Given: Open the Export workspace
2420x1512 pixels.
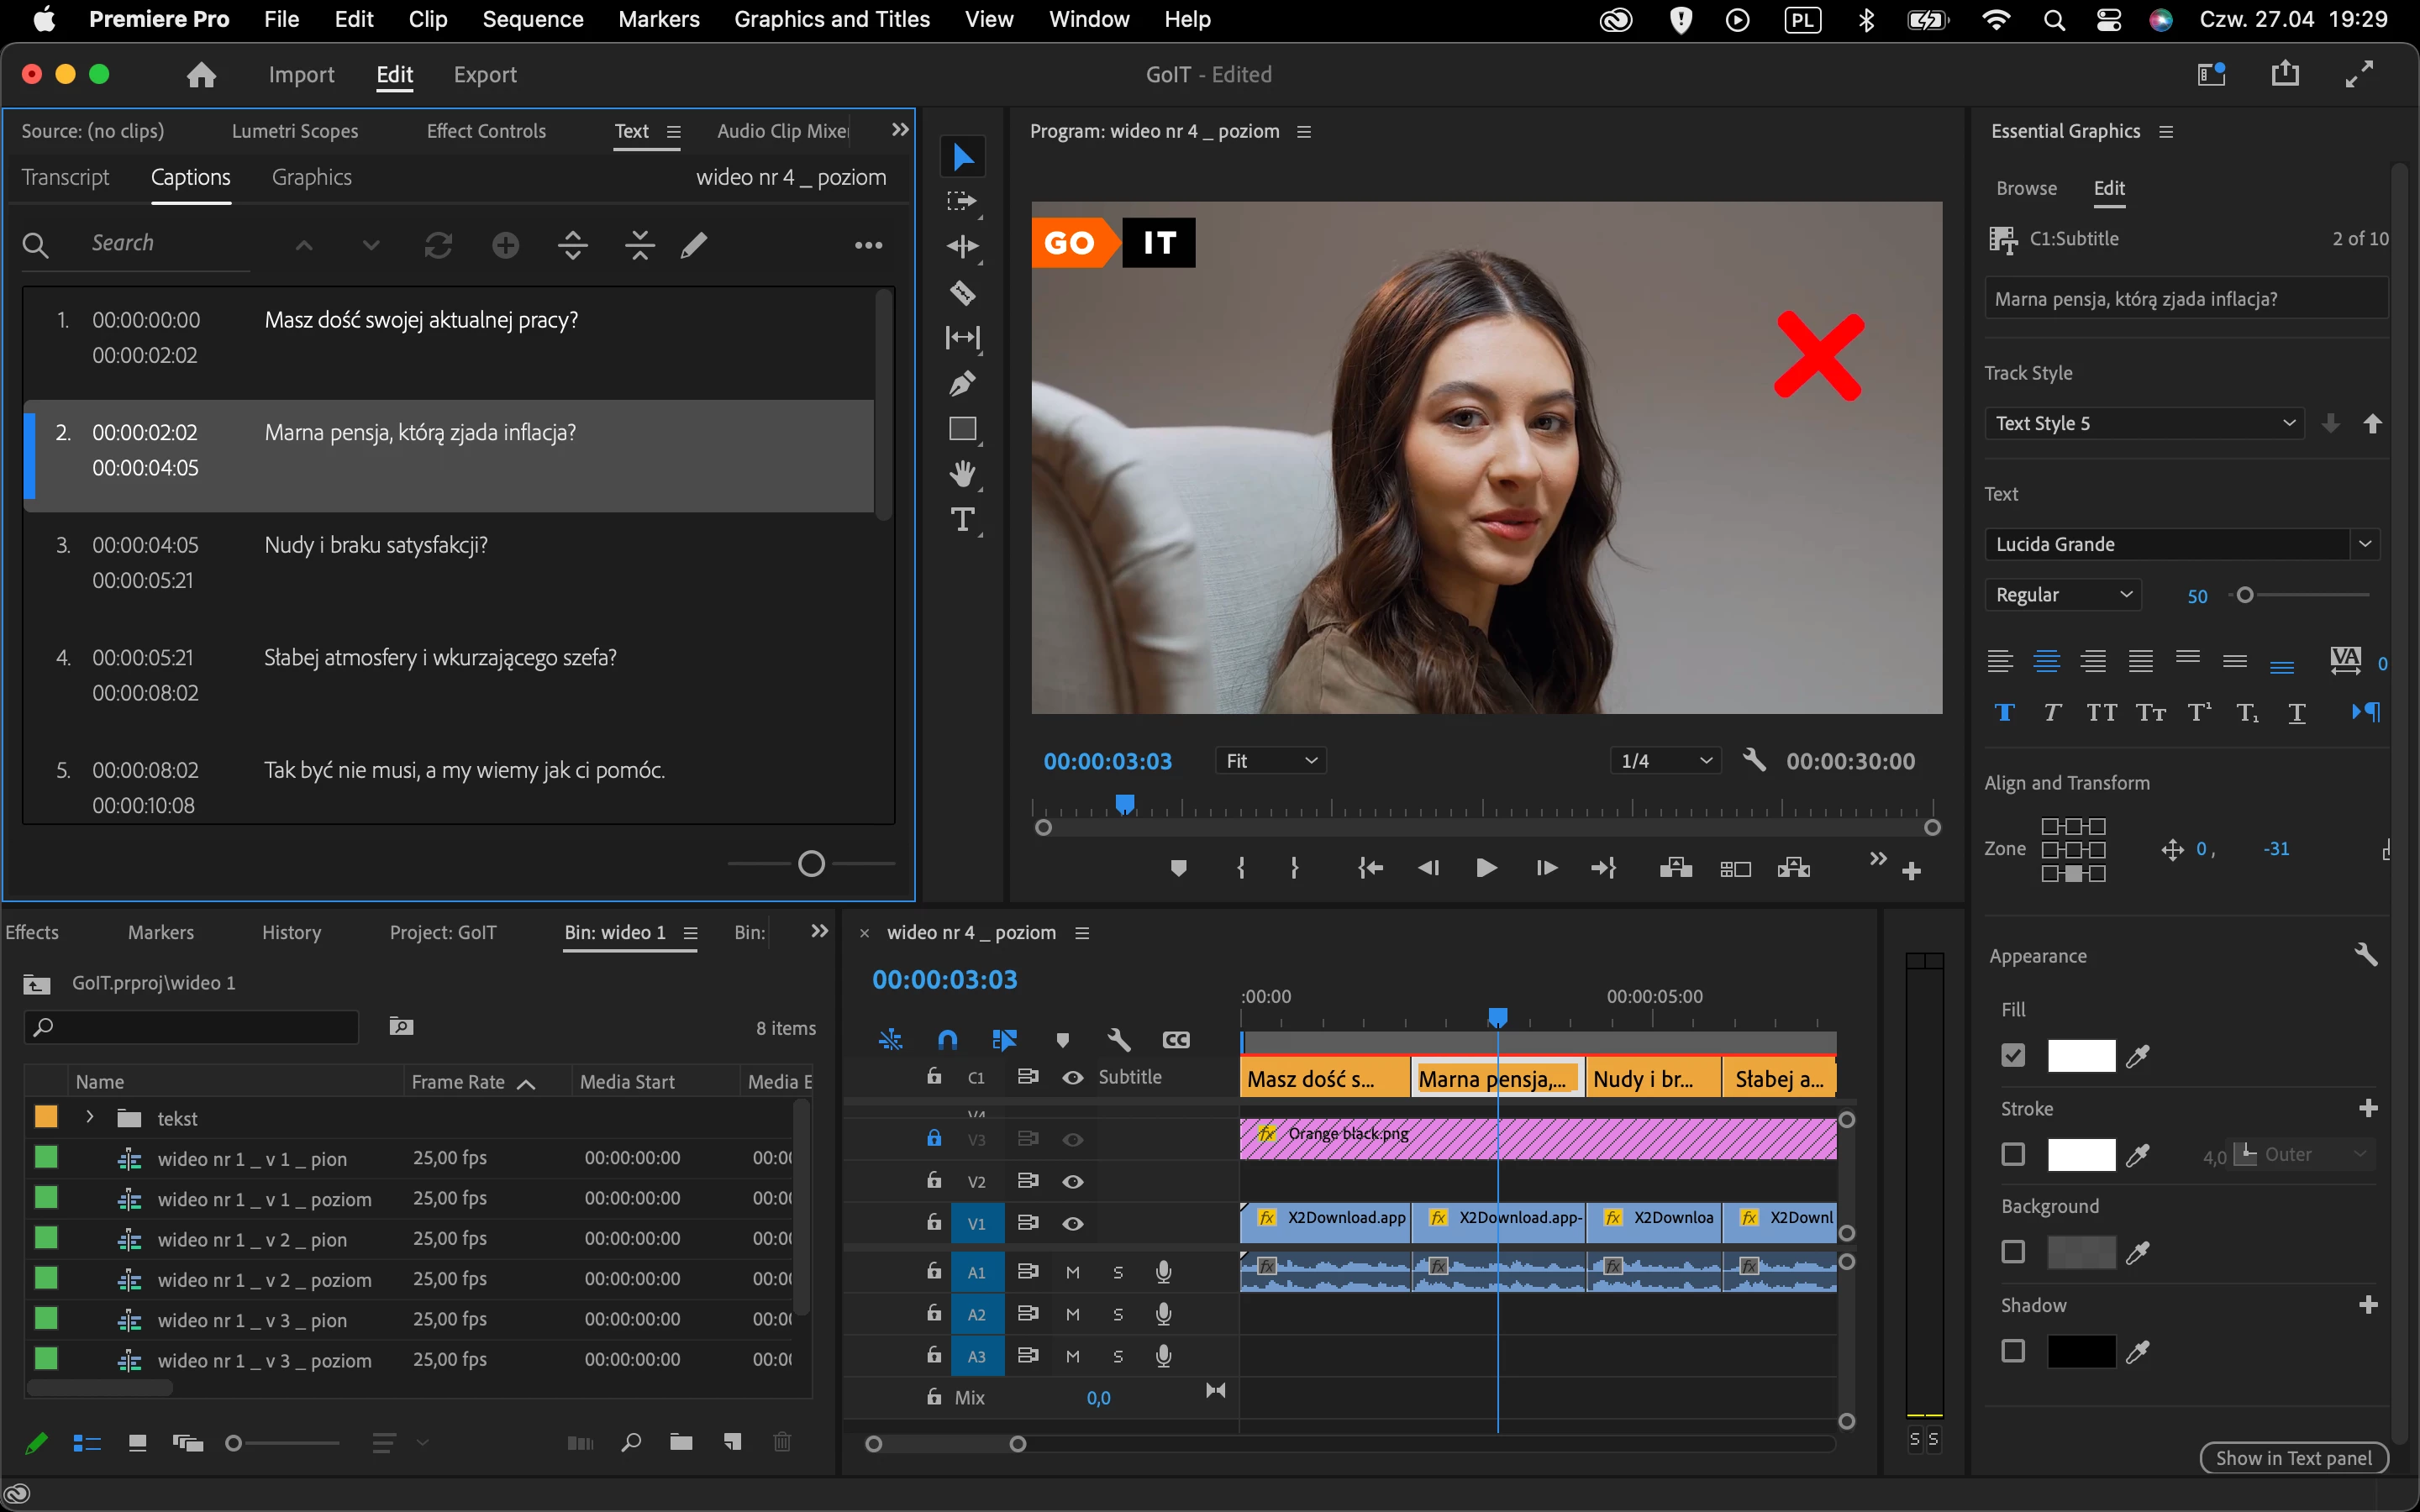Looking at the screenshot, I should (485, 75).
